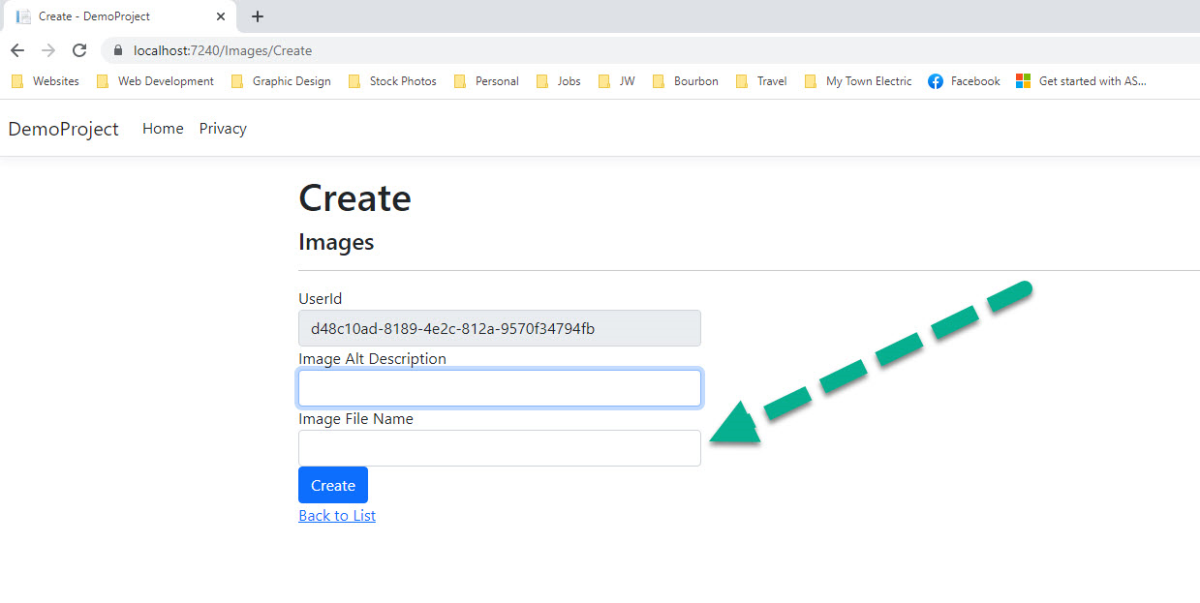Follow the Back to List link
The height and width of the screenshot is (603, 1200).
click(x=337, y=516)
